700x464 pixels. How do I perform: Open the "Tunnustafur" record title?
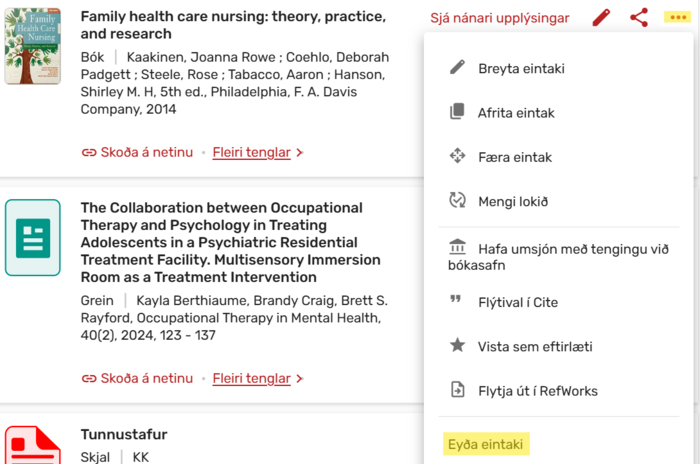tap(124, 435)
